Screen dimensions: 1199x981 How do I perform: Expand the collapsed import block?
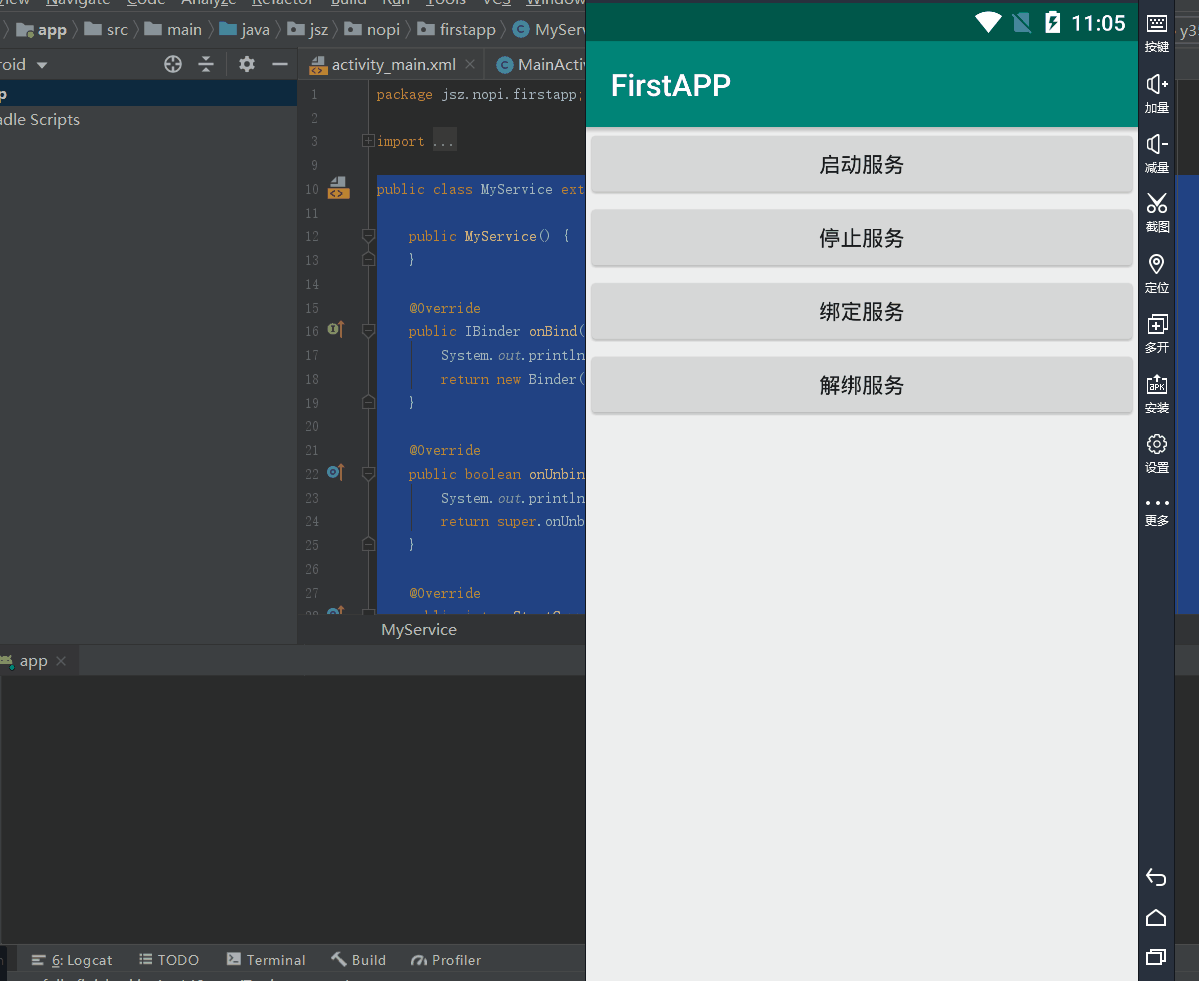(368, 141)
